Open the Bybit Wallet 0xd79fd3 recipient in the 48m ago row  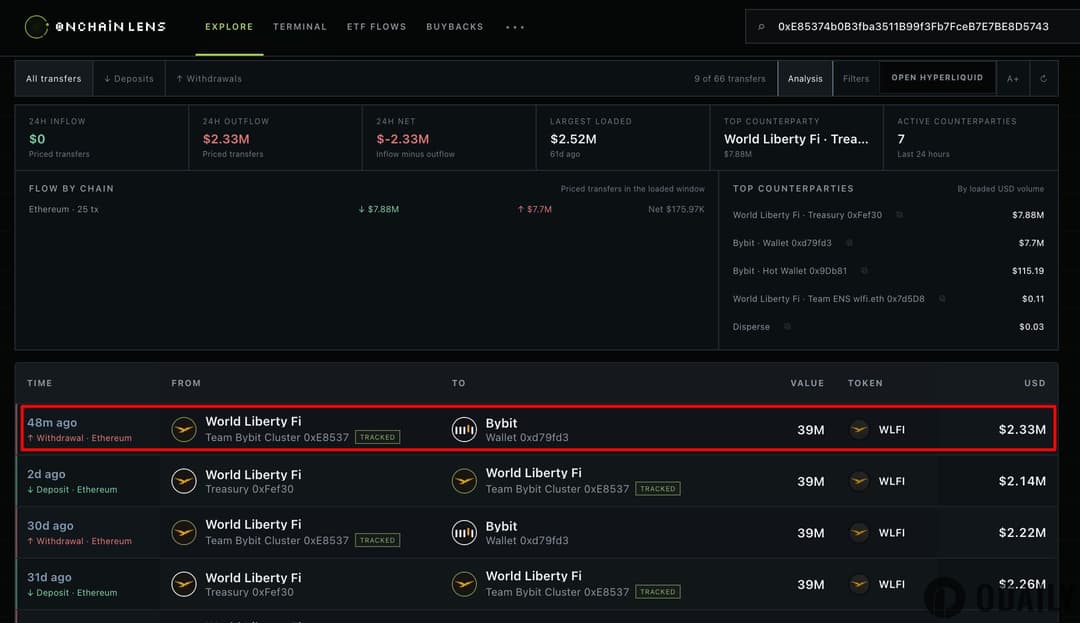pos(527,430)
